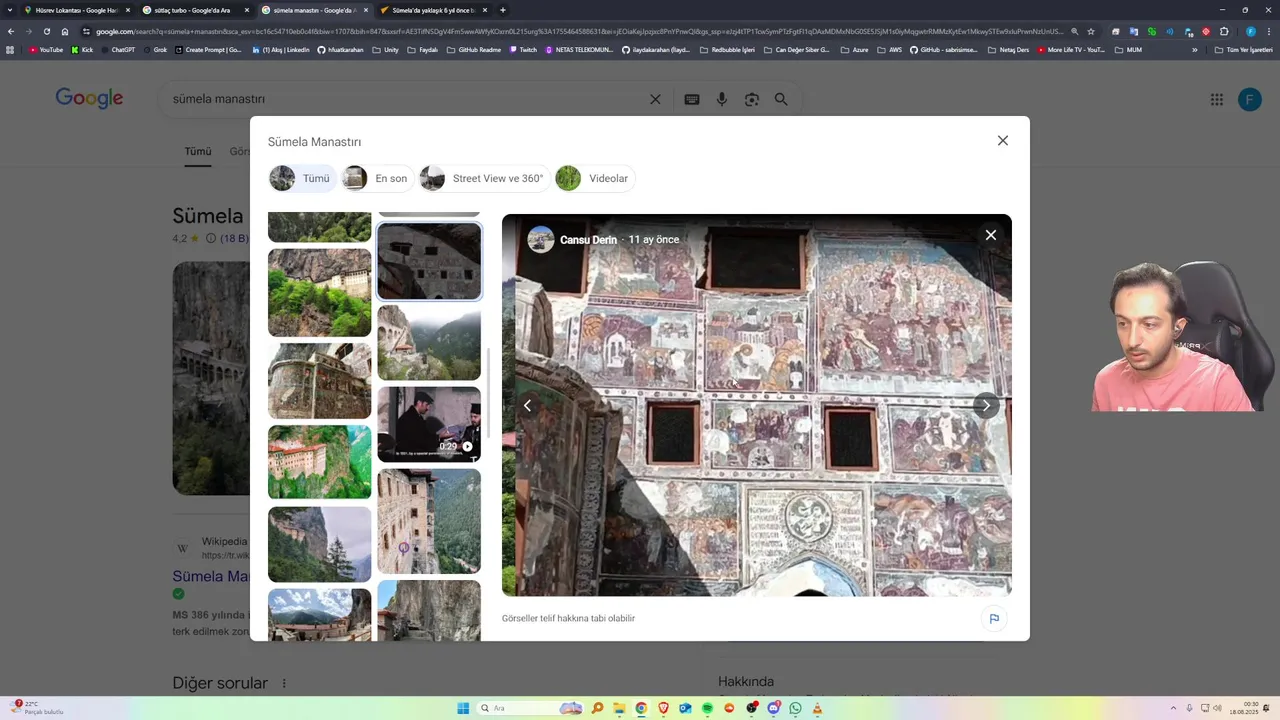Open the Azure bookmark folder
Screen dimensions: 1280x720
[855, 50]
